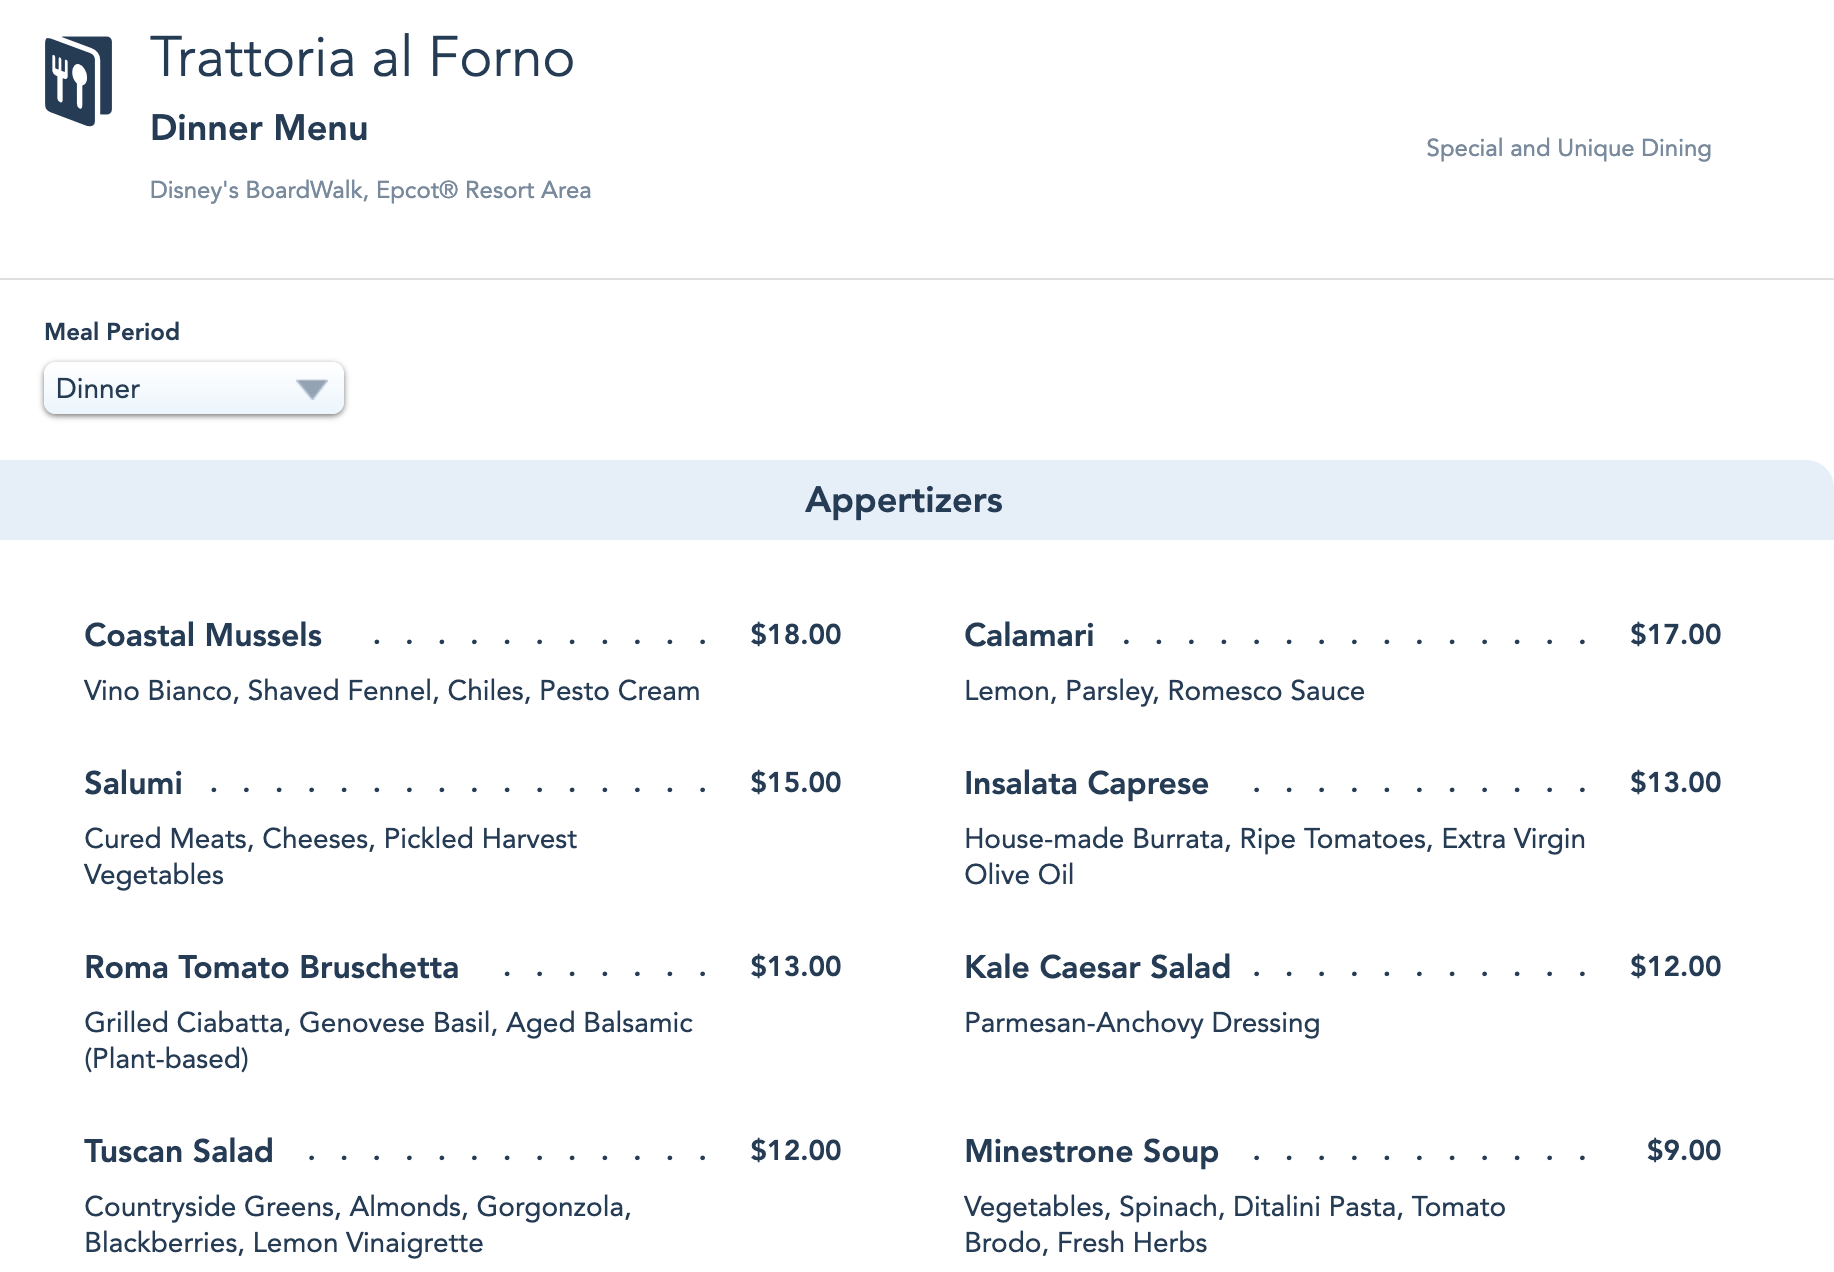Open the Meal Period dropdown
The width and height of the screenshot is (1834, 1272).
pyautogui.click(x=193, y=388)
